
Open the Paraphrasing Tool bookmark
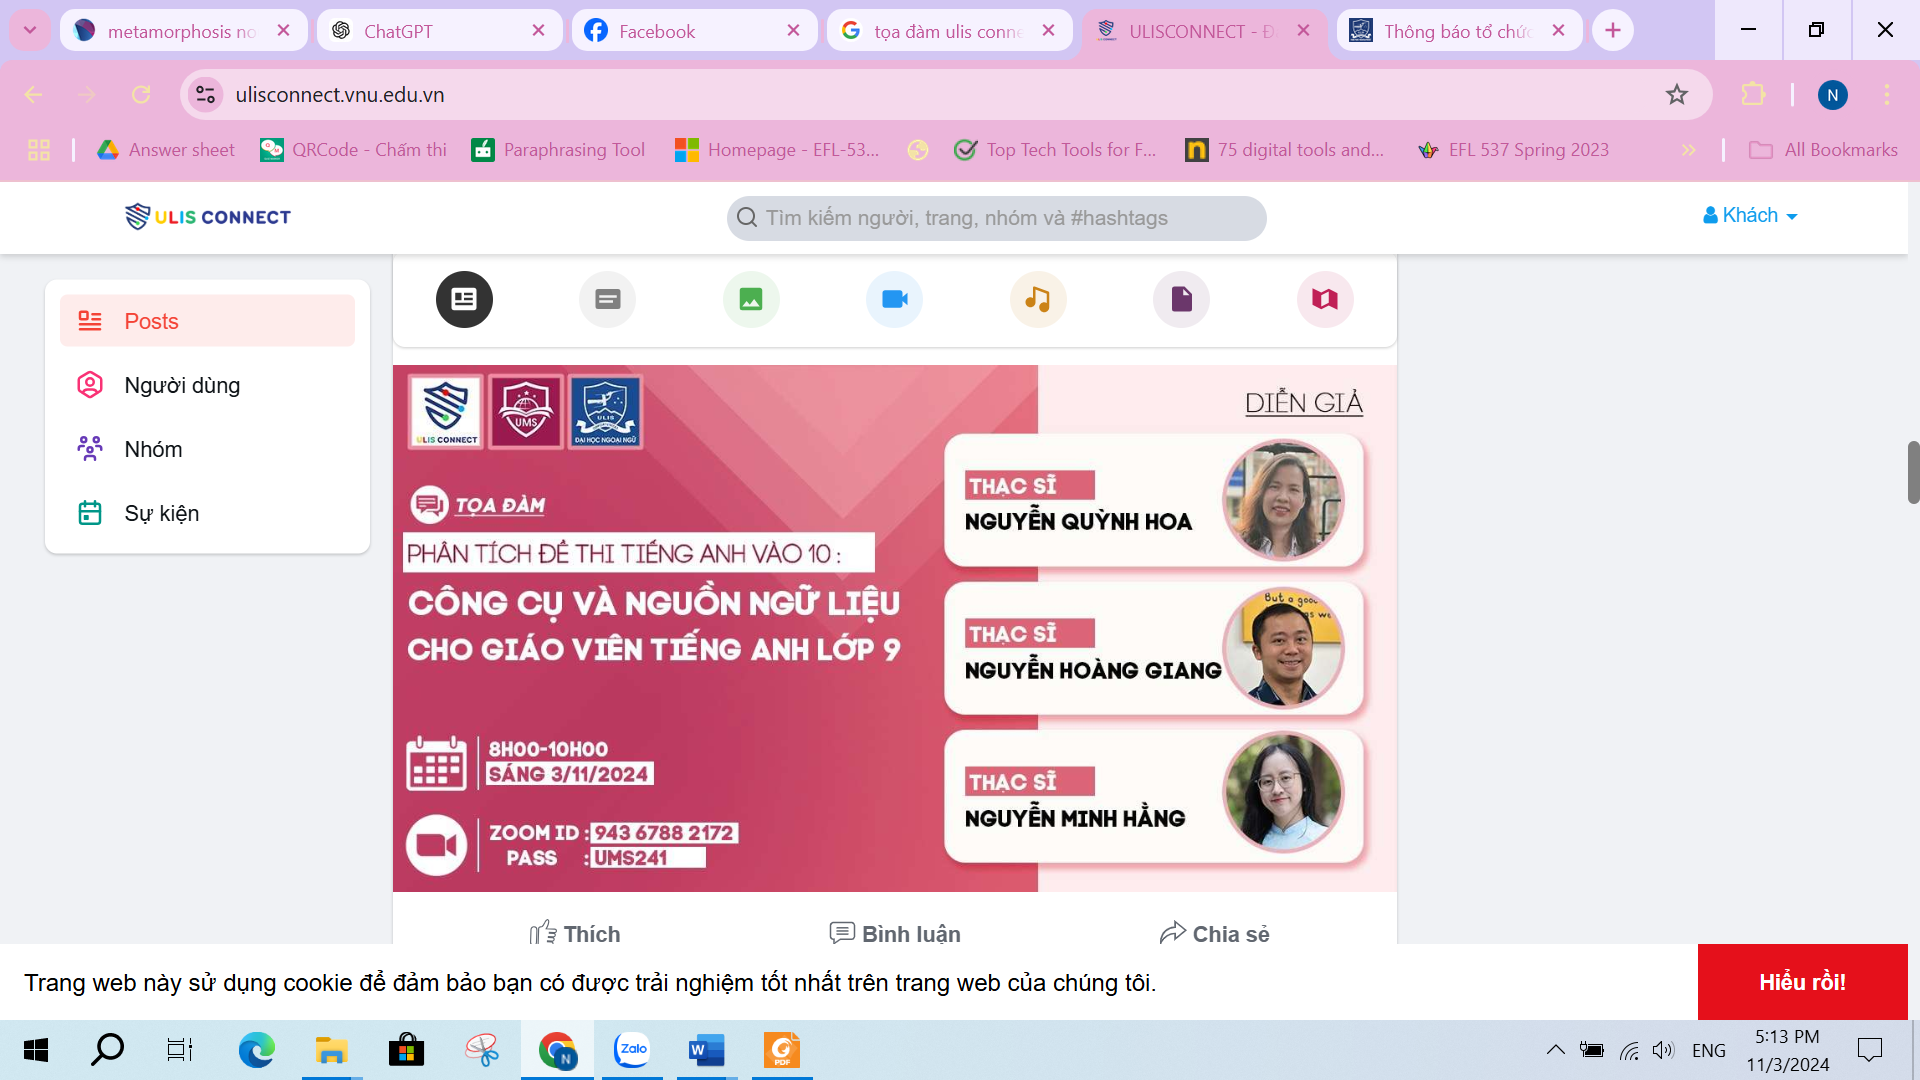558,150
